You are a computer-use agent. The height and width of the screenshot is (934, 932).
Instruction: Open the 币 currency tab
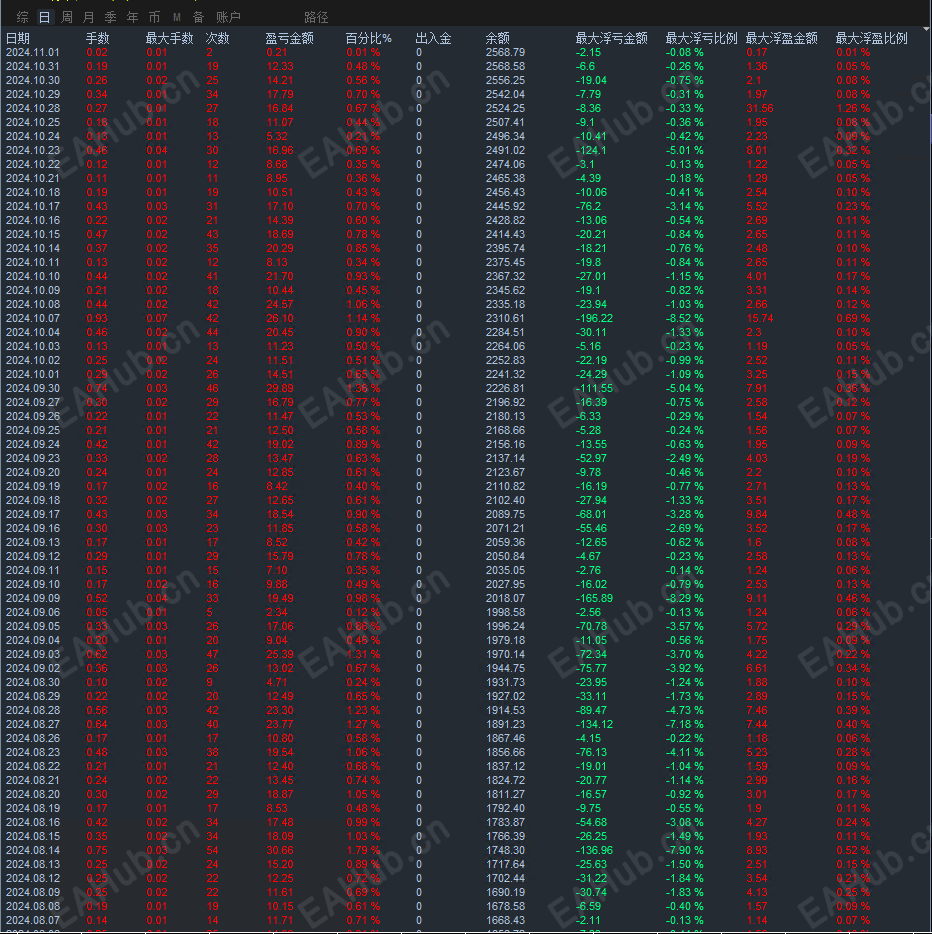click(x=155, y=17)
